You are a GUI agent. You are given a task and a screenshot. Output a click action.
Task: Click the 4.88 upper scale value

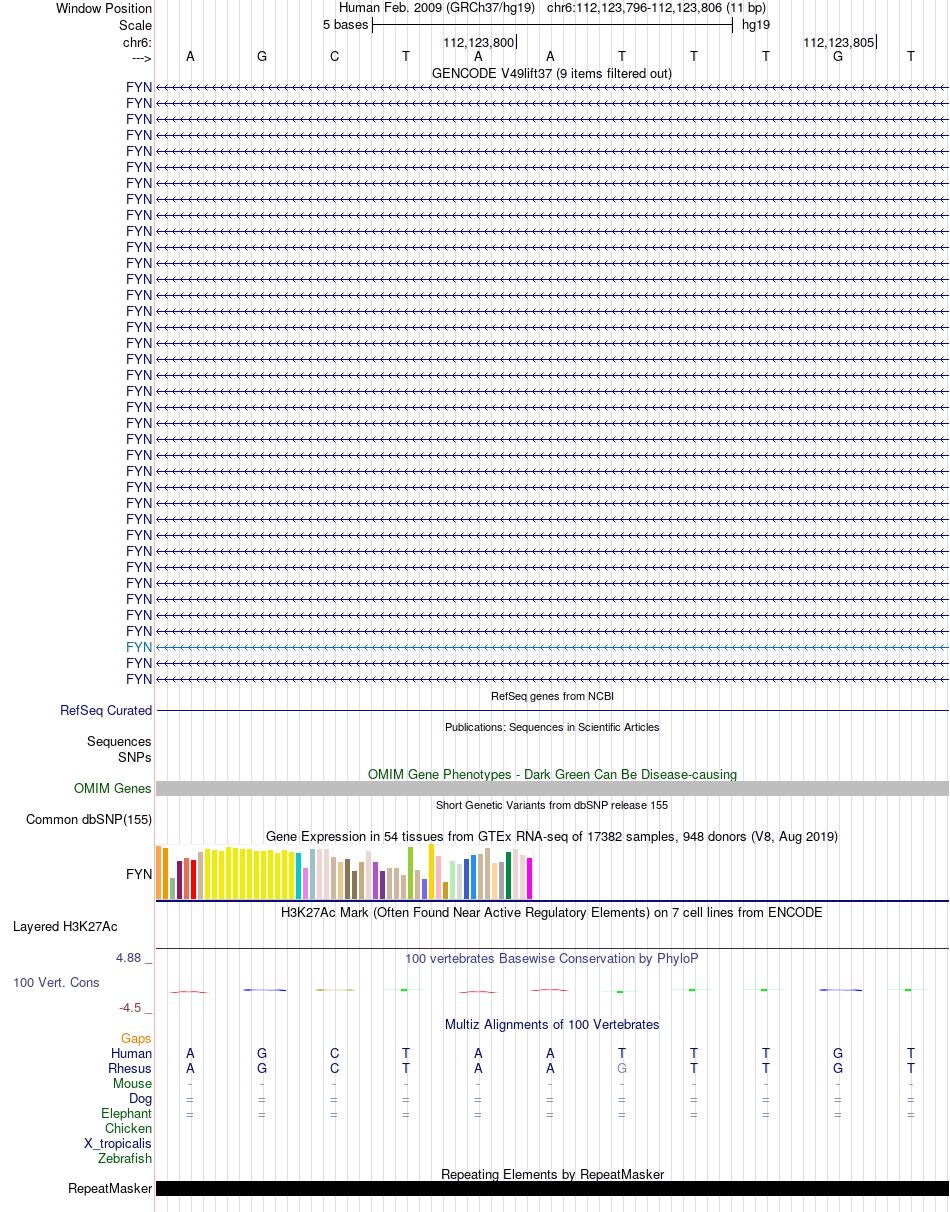click(x=129, y=958)
